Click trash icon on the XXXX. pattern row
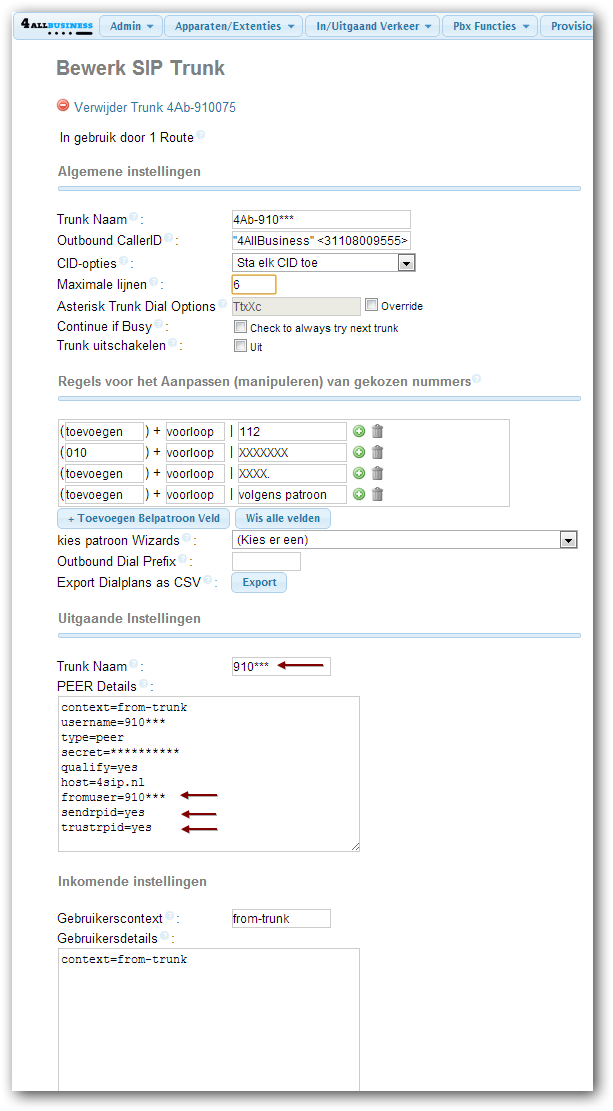The height and width of the screenshot is (1111, 613). [x=377, y=473]
